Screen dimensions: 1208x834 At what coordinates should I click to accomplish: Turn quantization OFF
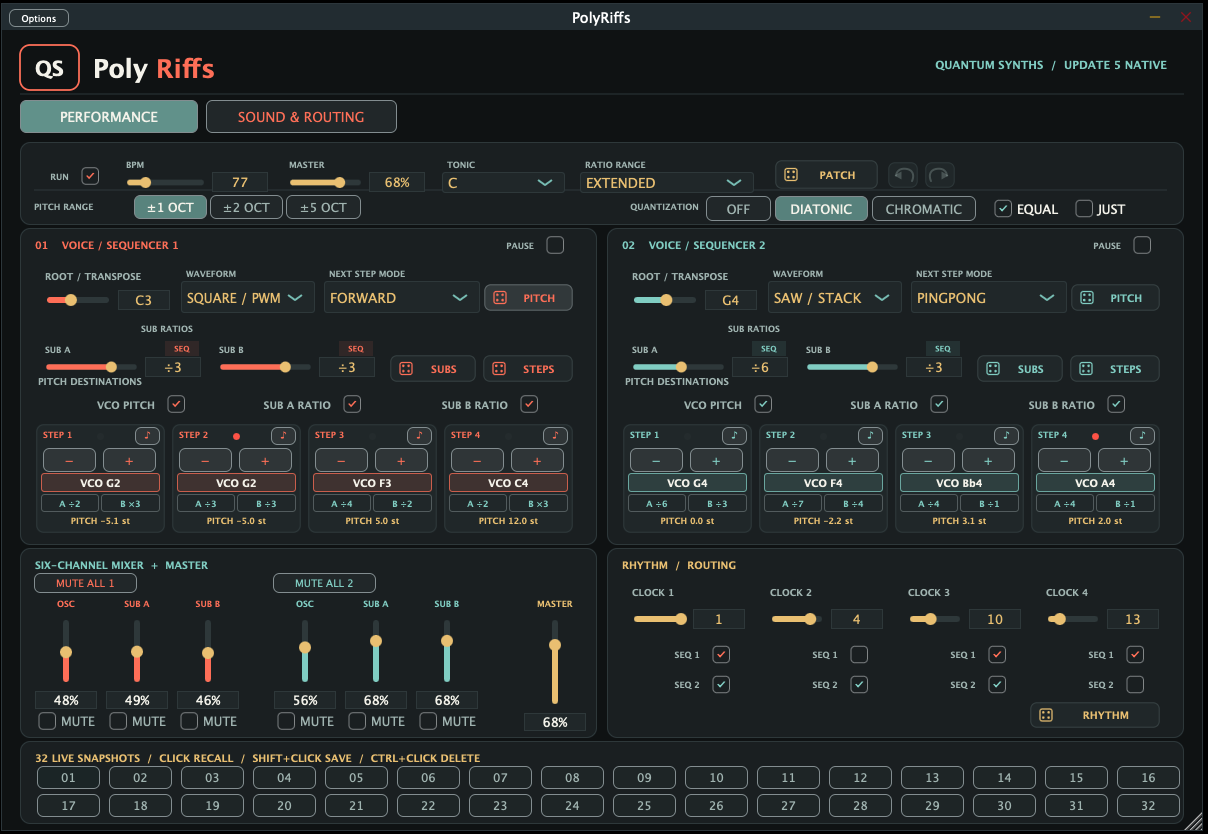738,209
